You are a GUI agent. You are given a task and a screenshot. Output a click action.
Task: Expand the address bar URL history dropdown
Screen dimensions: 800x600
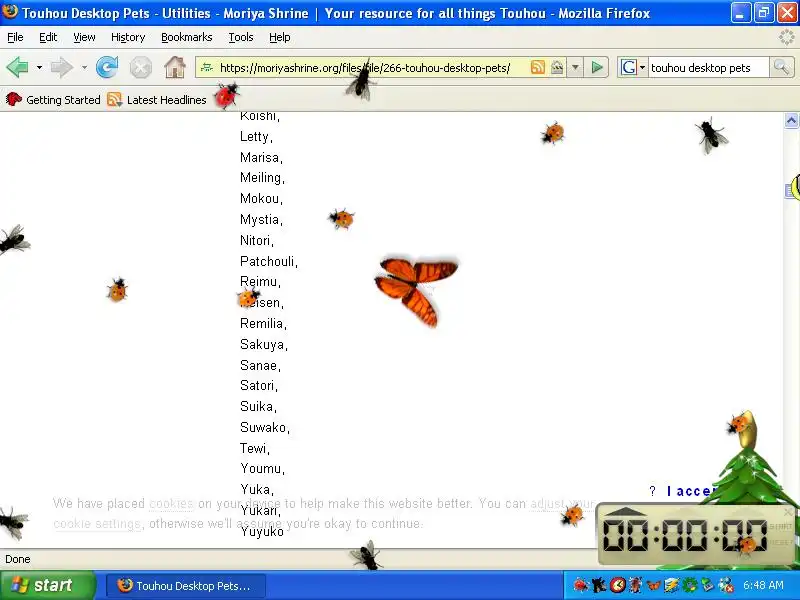pyautogui.click(x=575, y=67)
